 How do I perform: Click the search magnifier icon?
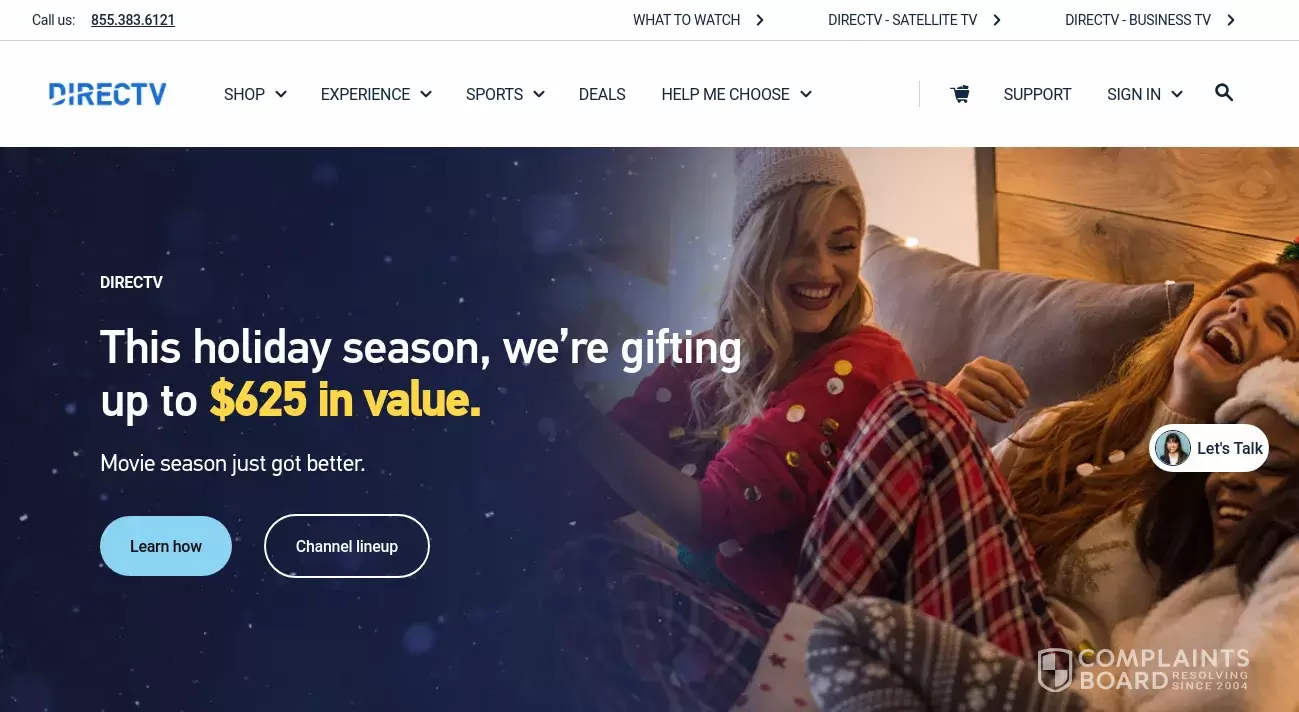pos(1224,93)
